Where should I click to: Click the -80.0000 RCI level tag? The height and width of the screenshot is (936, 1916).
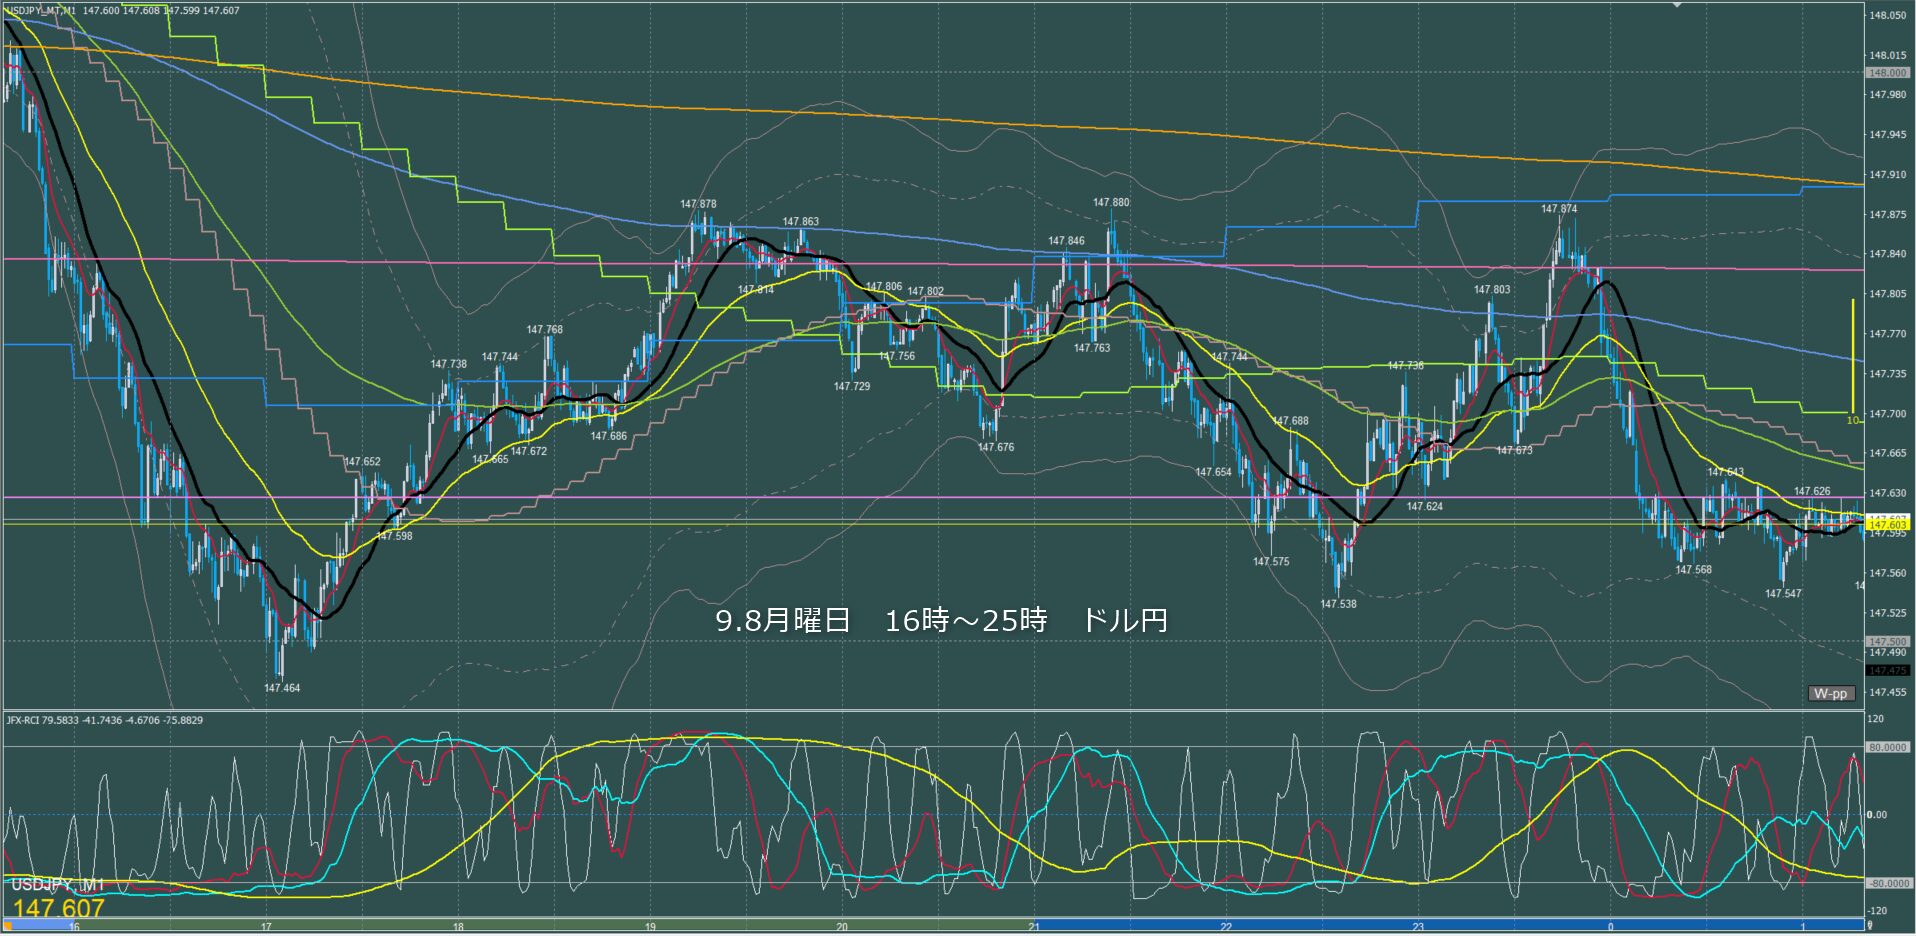(x=1888, y=884)
